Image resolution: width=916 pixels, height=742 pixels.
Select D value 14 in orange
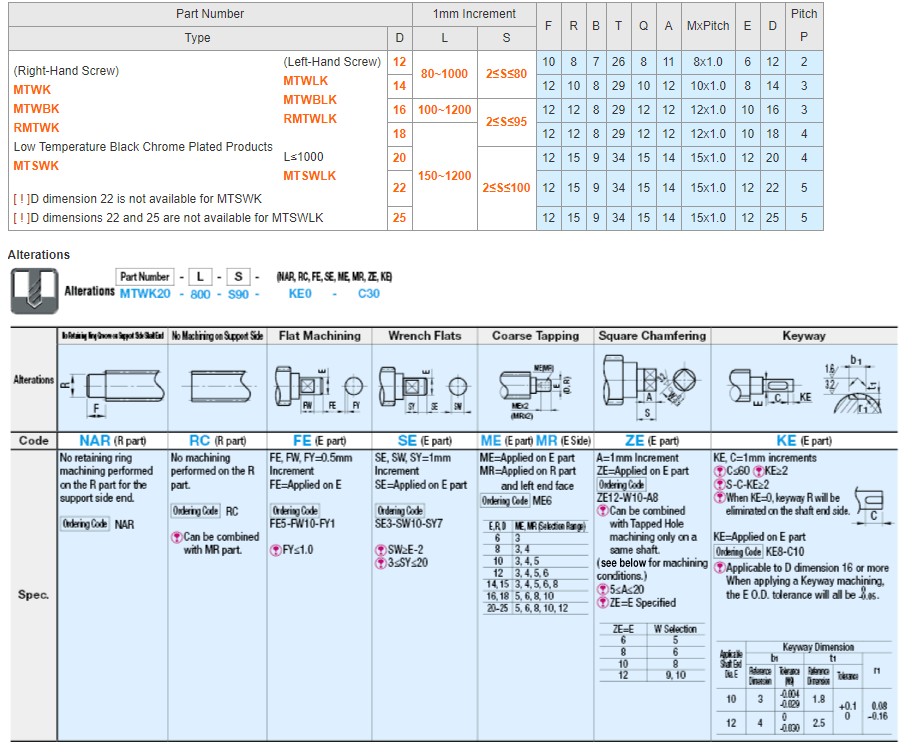pos(400,86)
